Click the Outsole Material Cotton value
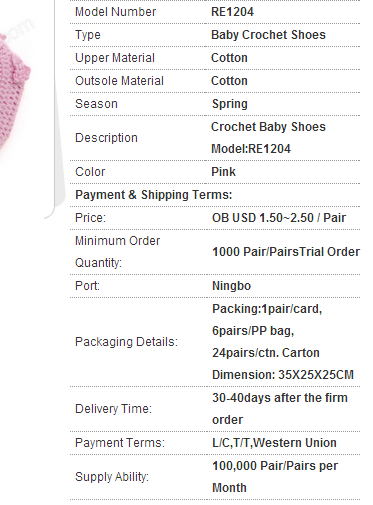This screenshot has width=373, height=505. pyautogui.click(x=229, y=81)
